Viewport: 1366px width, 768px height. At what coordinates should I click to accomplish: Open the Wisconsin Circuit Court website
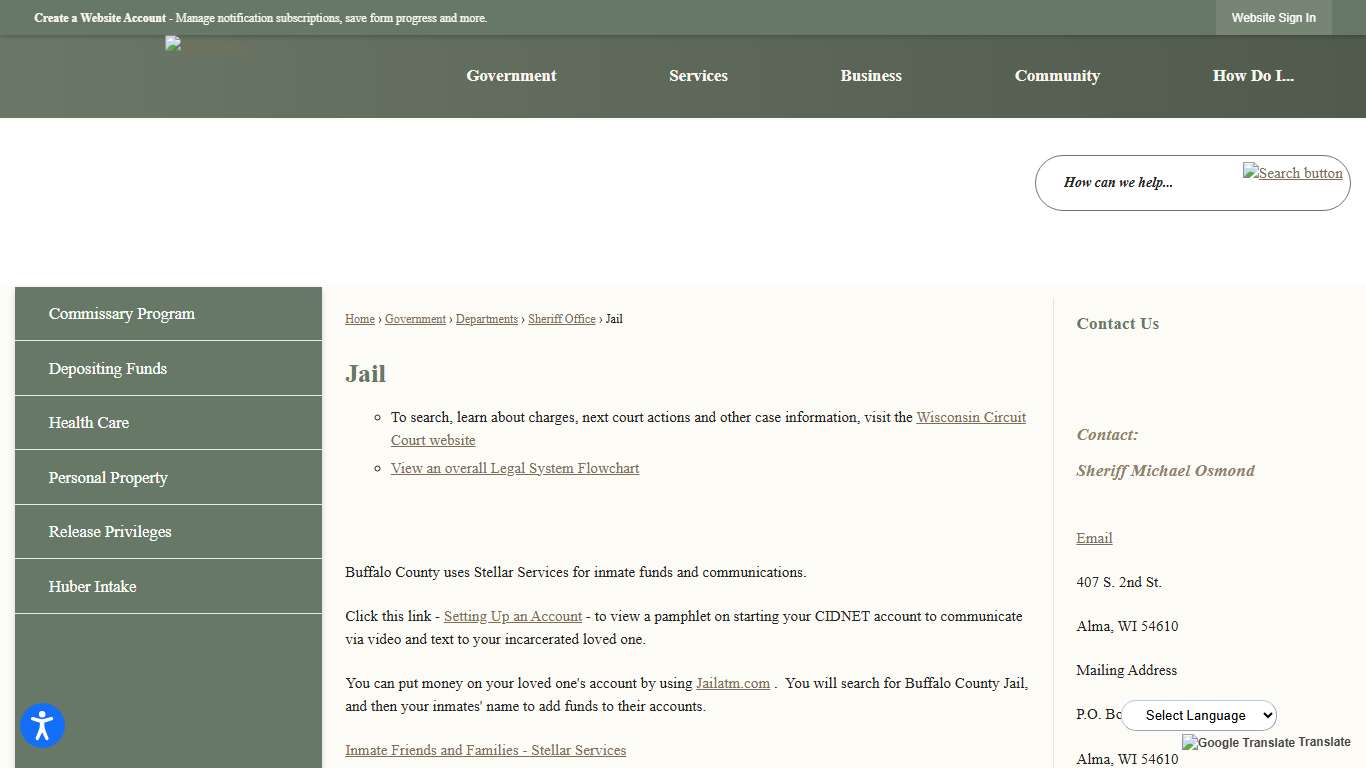pyautogui.click(x=971, y=417)
